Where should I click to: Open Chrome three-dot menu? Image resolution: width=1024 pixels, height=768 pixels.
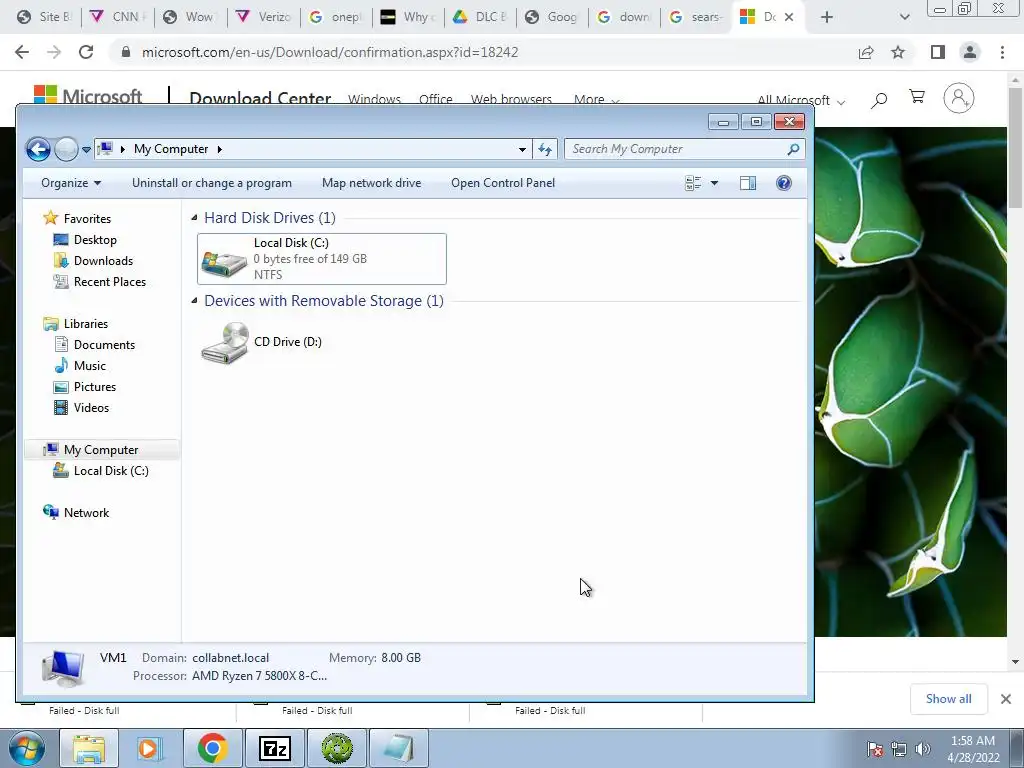tap(1002, 52)
